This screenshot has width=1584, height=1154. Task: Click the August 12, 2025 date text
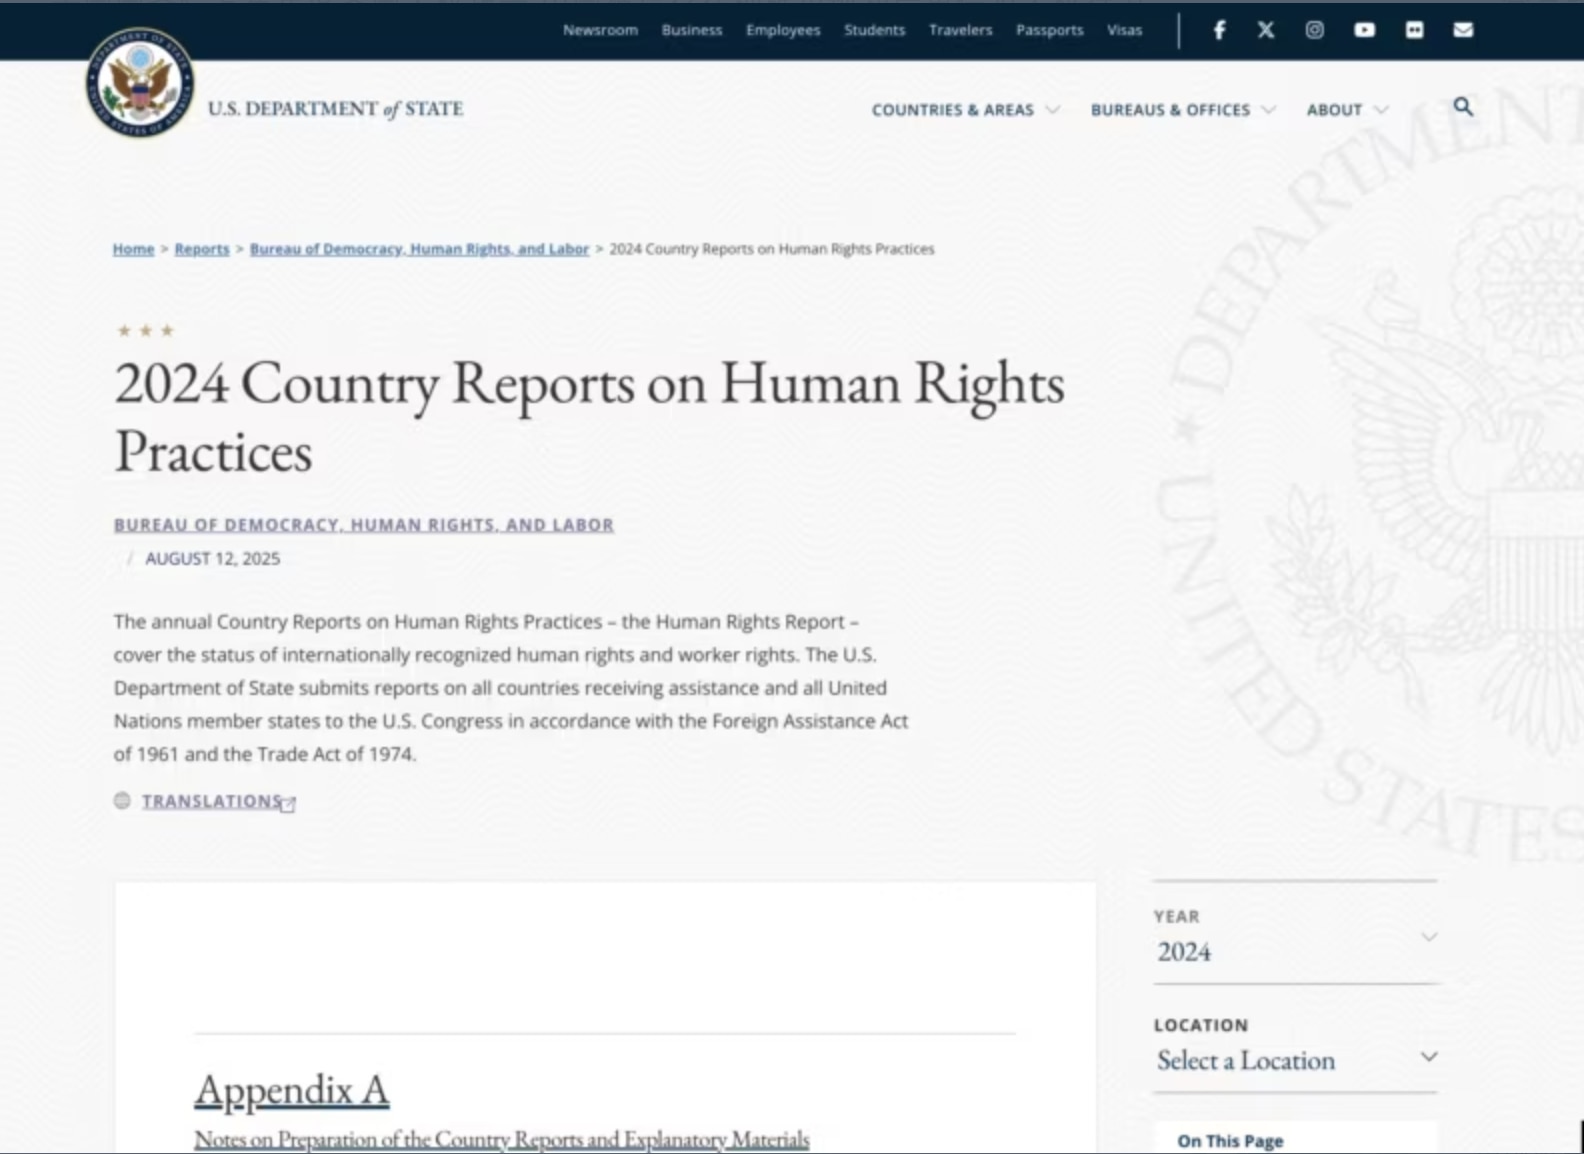[213, 558]
